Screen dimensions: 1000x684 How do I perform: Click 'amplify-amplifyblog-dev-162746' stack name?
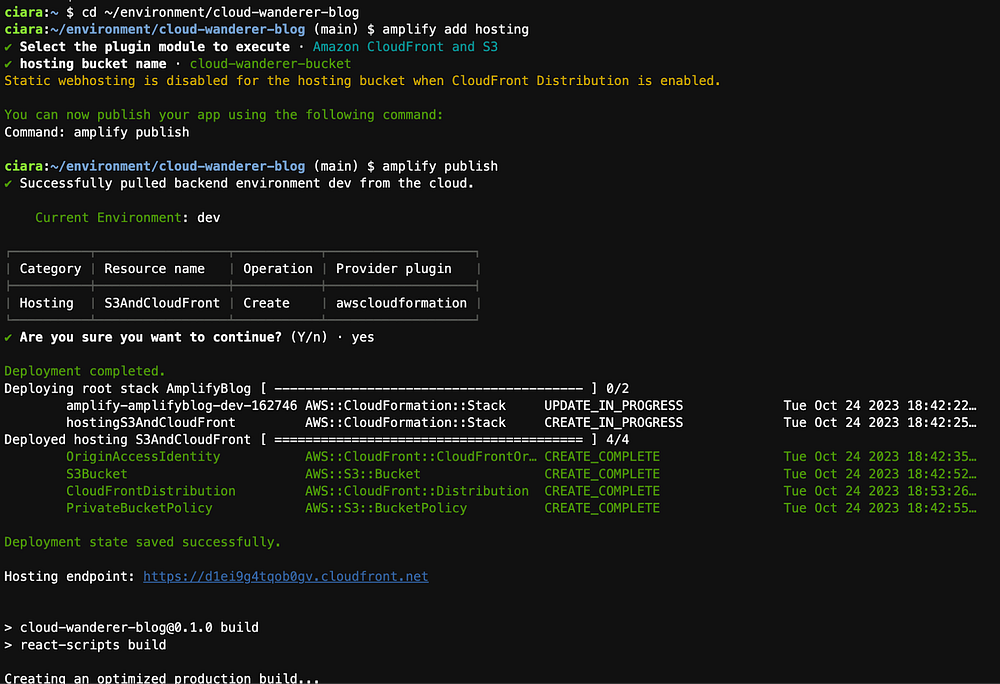point(182,405)
